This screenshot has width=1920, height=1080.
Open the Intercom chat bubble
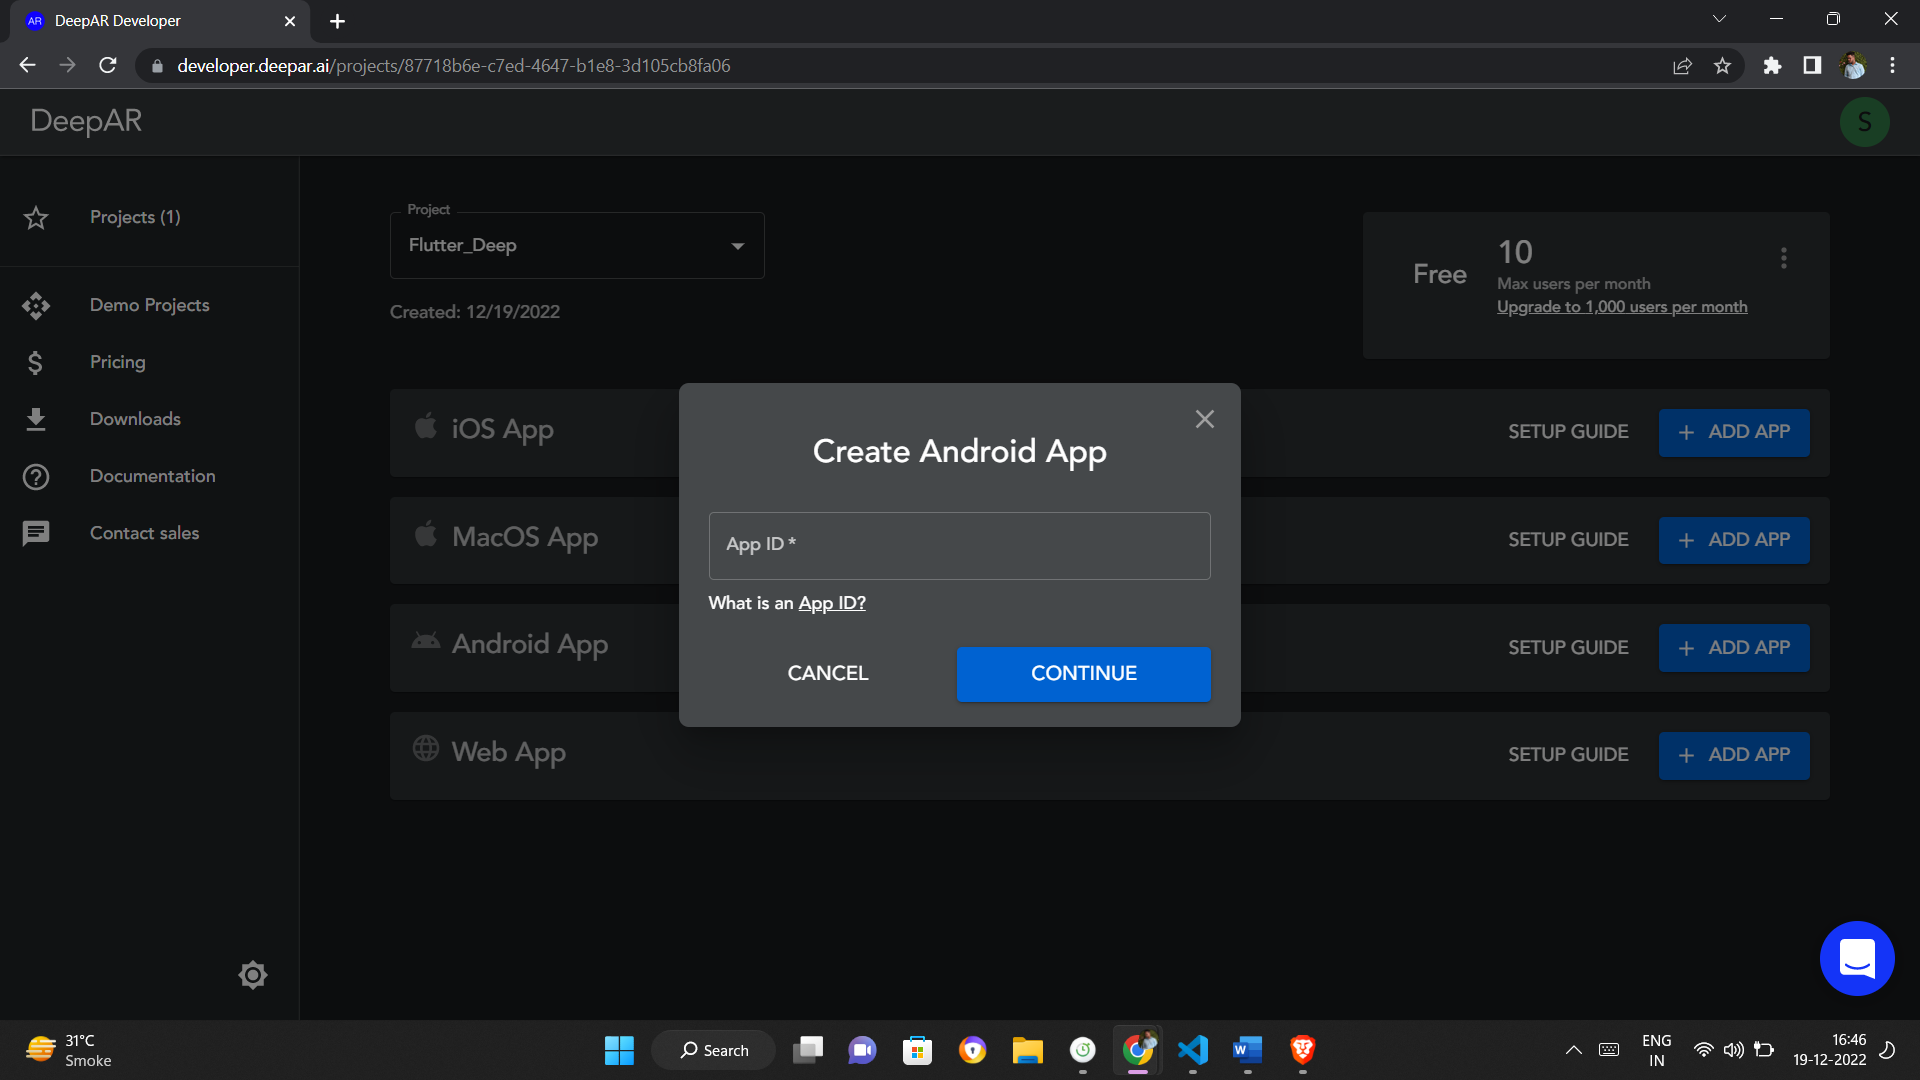click(1857, 958)
